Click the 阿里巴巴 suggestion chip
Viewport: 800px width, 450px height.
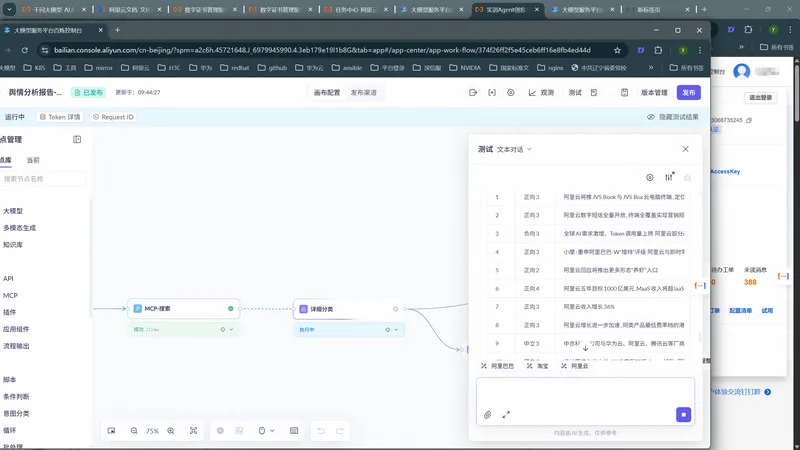tap(497, 366)
